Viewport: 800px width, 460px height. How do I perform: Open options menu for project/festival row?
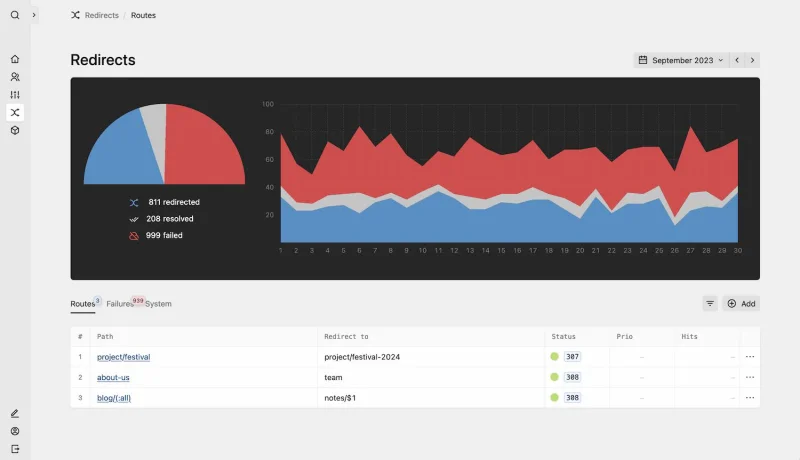coord(749,356)
